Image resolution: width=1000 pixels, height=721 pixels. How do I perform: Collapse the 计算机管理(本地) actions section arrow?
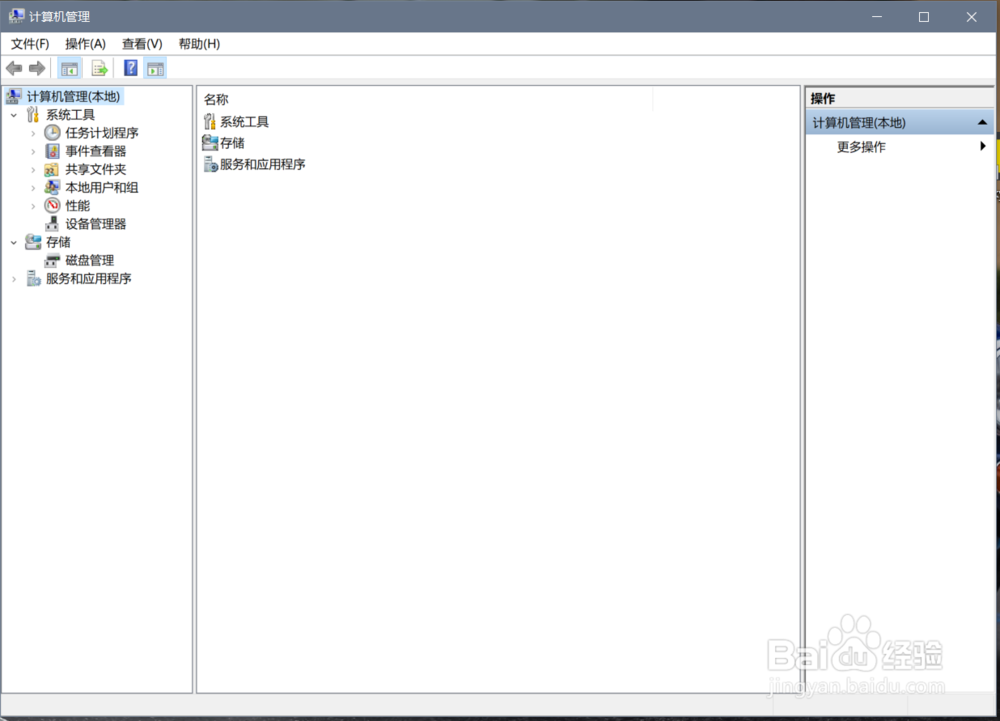(982, 122)
